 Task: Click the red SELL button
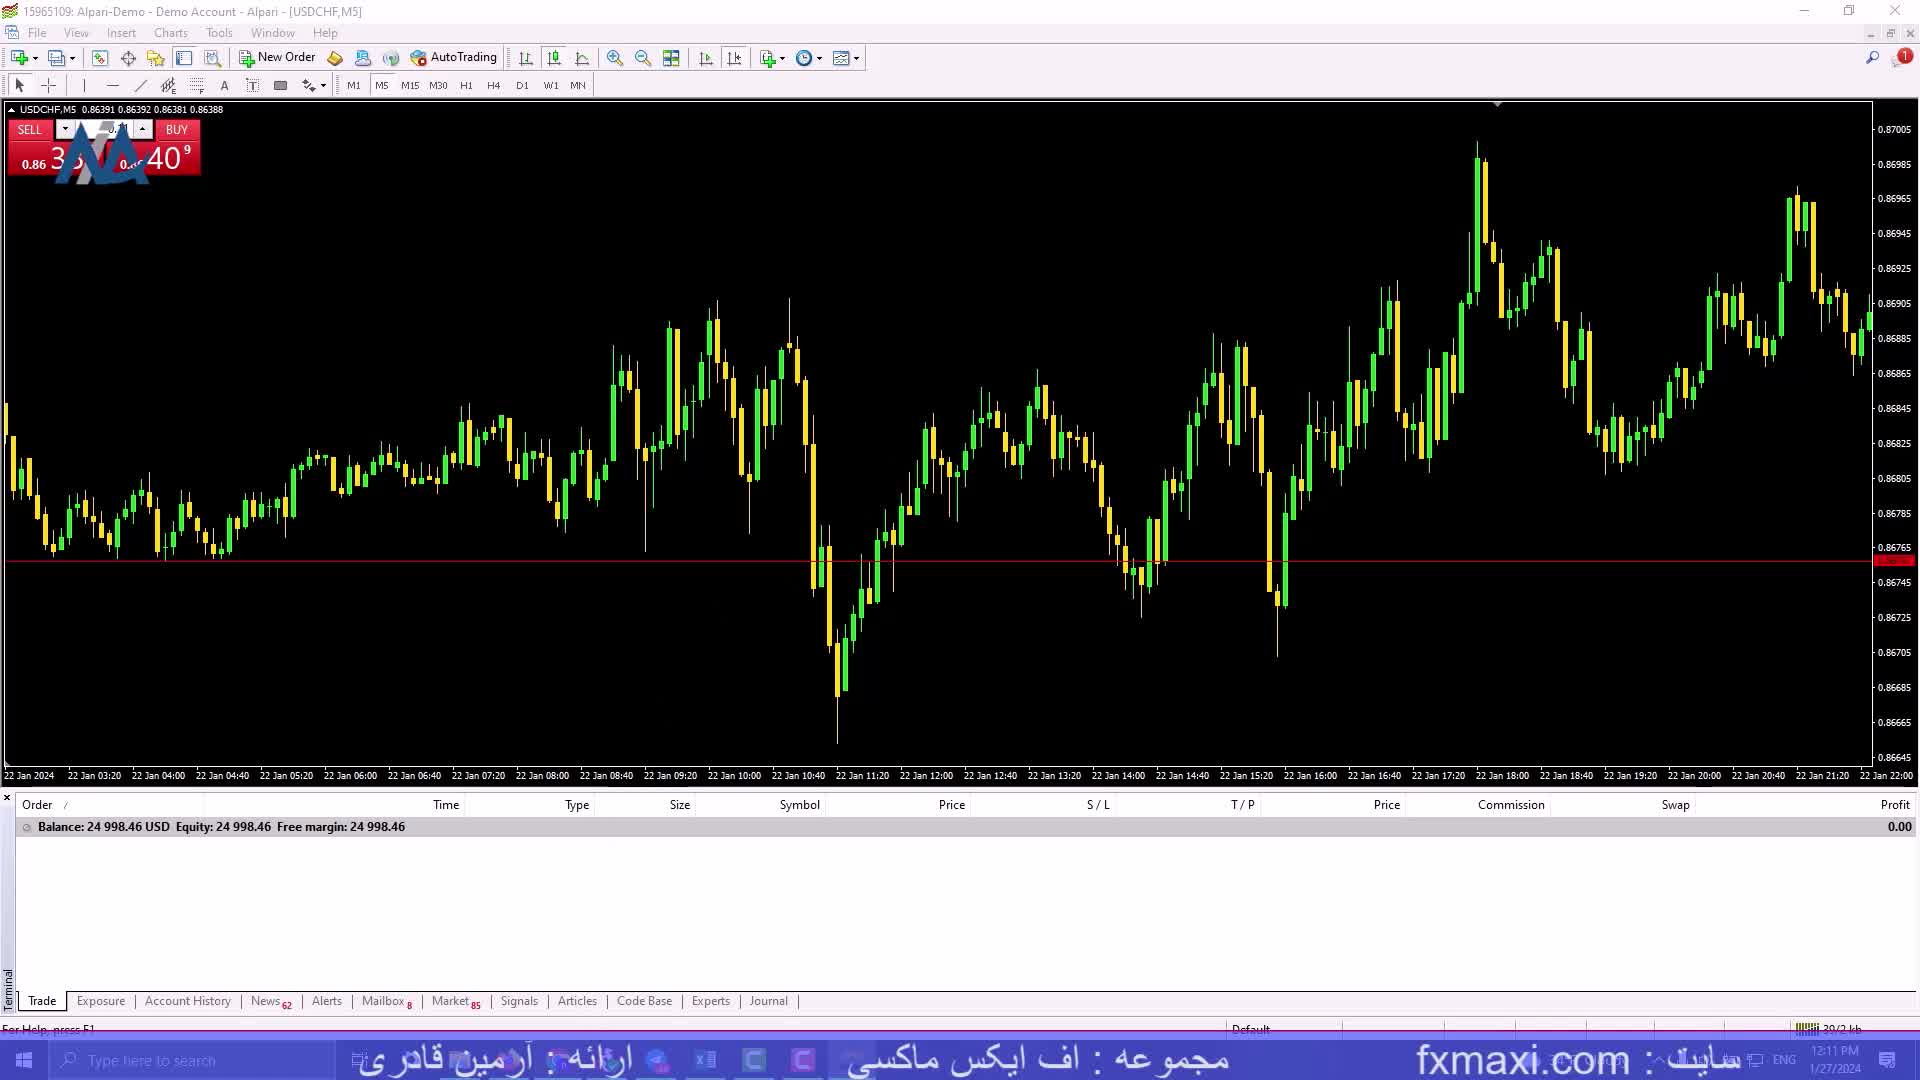pos(30,130)
